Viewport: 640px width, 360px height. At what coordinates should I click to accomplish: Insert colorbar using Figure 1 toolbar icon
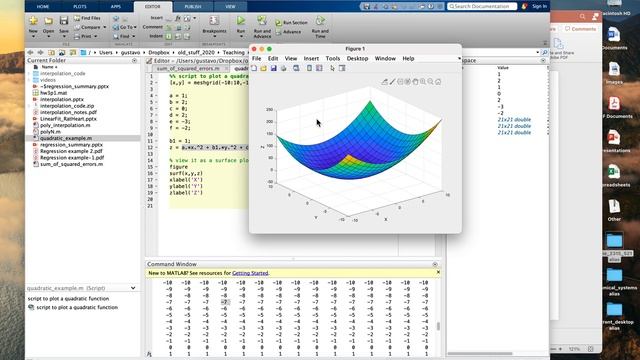point(309,68)
